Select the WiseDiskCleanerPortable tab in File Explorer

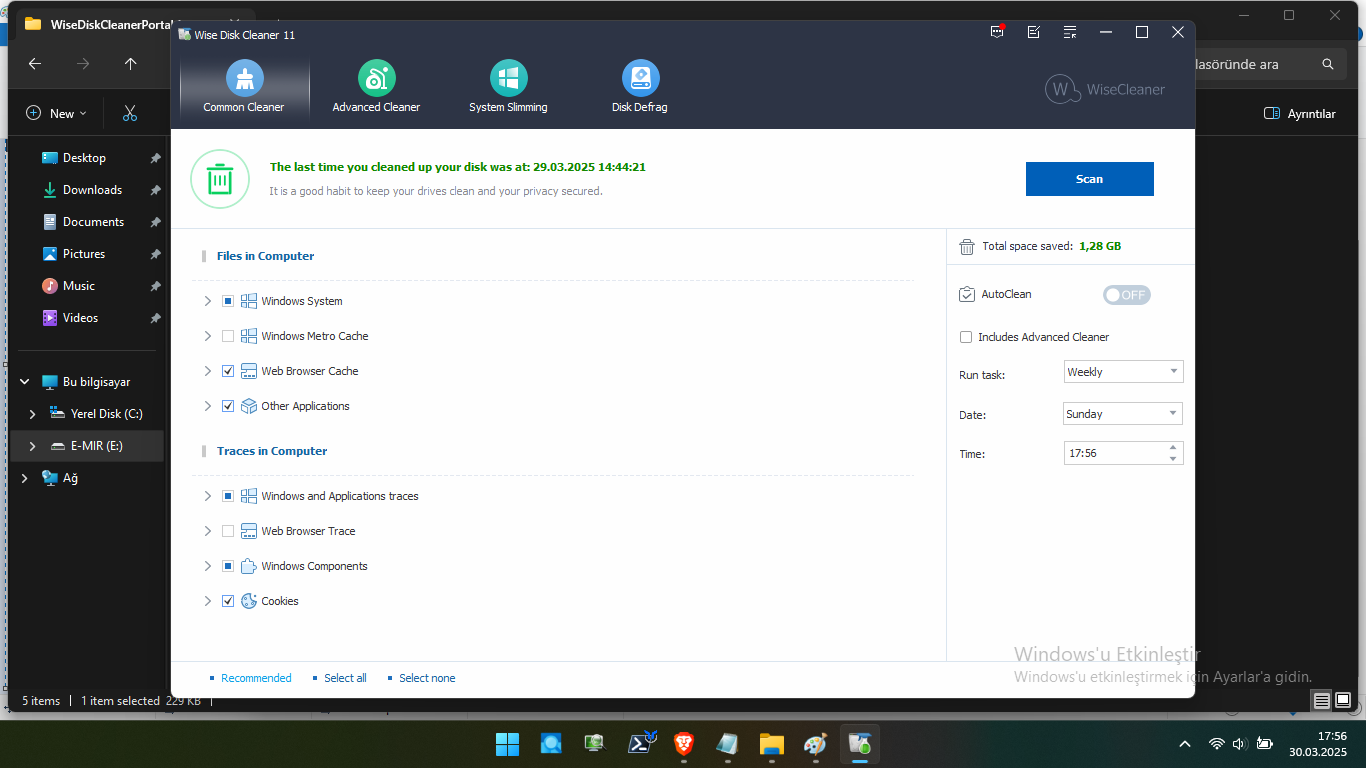[98, 24]
